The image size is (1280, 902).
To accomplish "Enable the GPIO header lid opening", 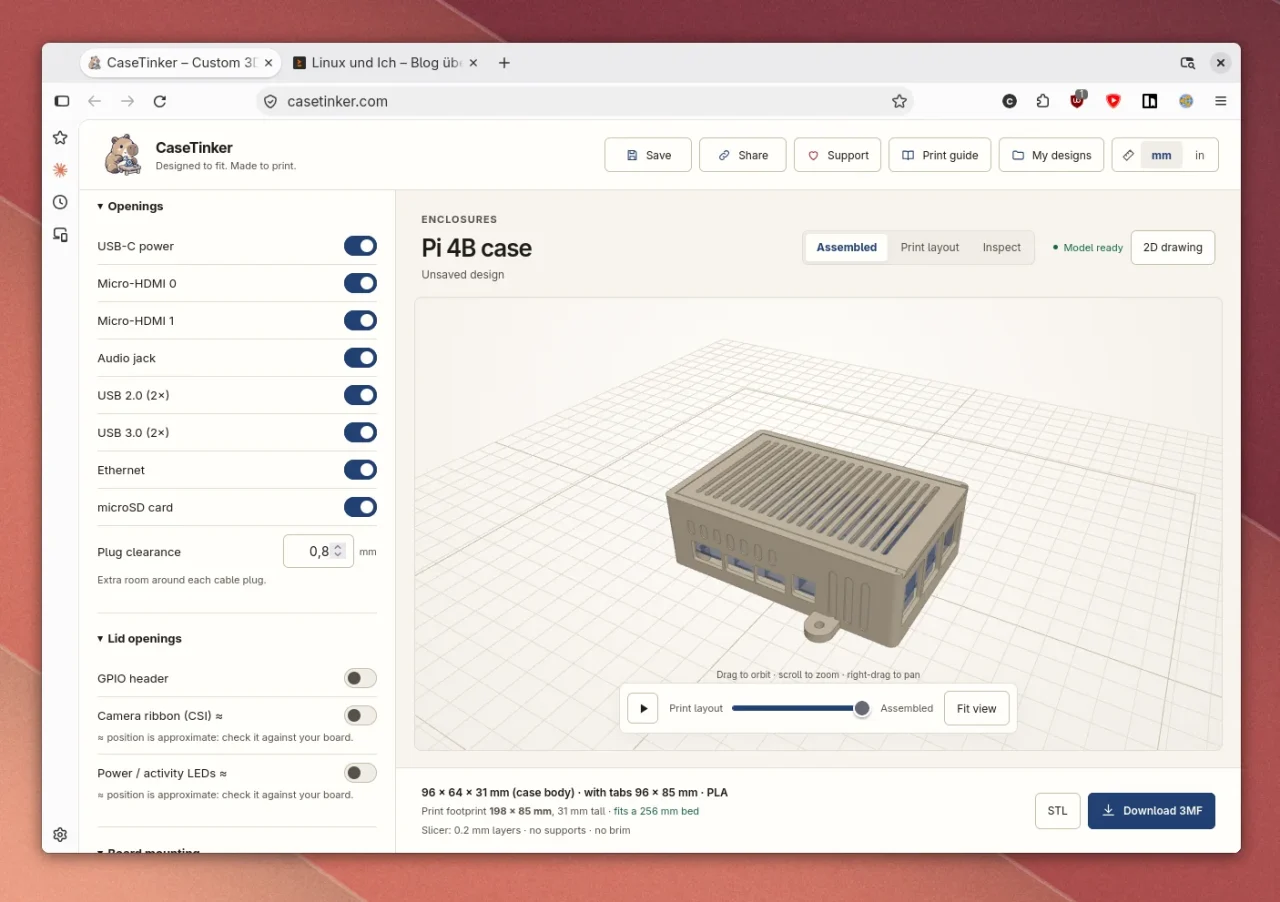I will point(360,678).
